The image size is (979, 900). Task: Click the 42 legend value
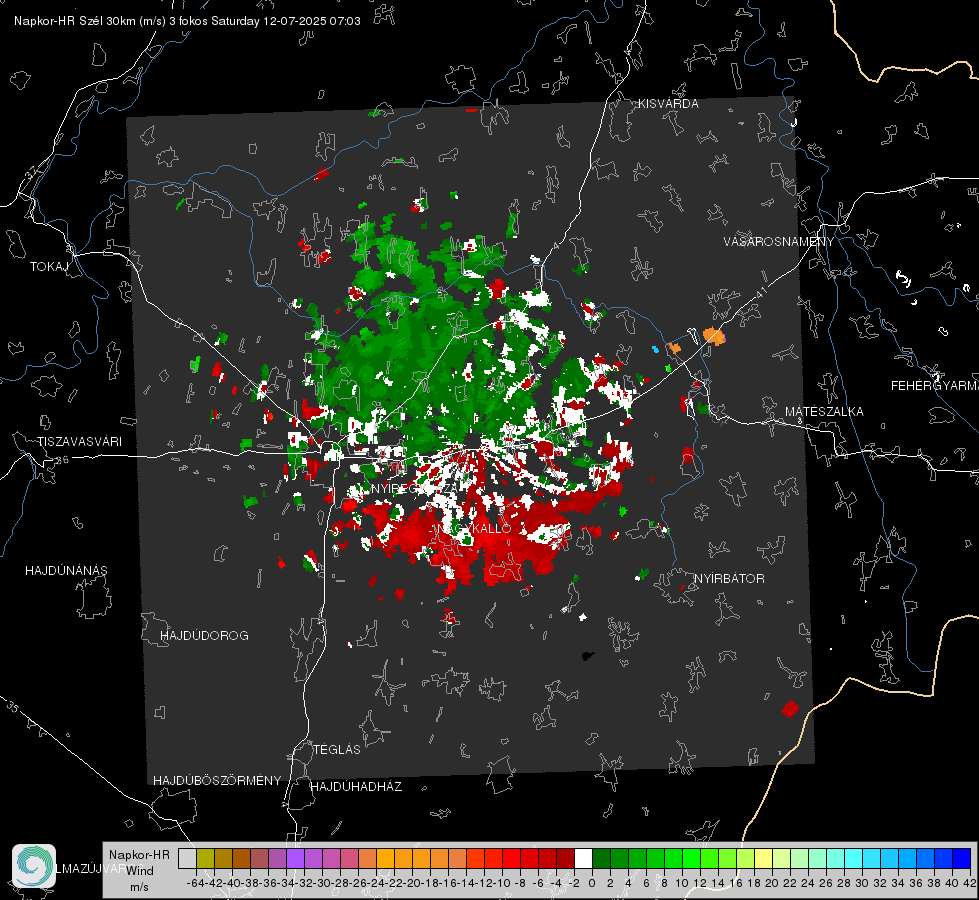[970, 883]
